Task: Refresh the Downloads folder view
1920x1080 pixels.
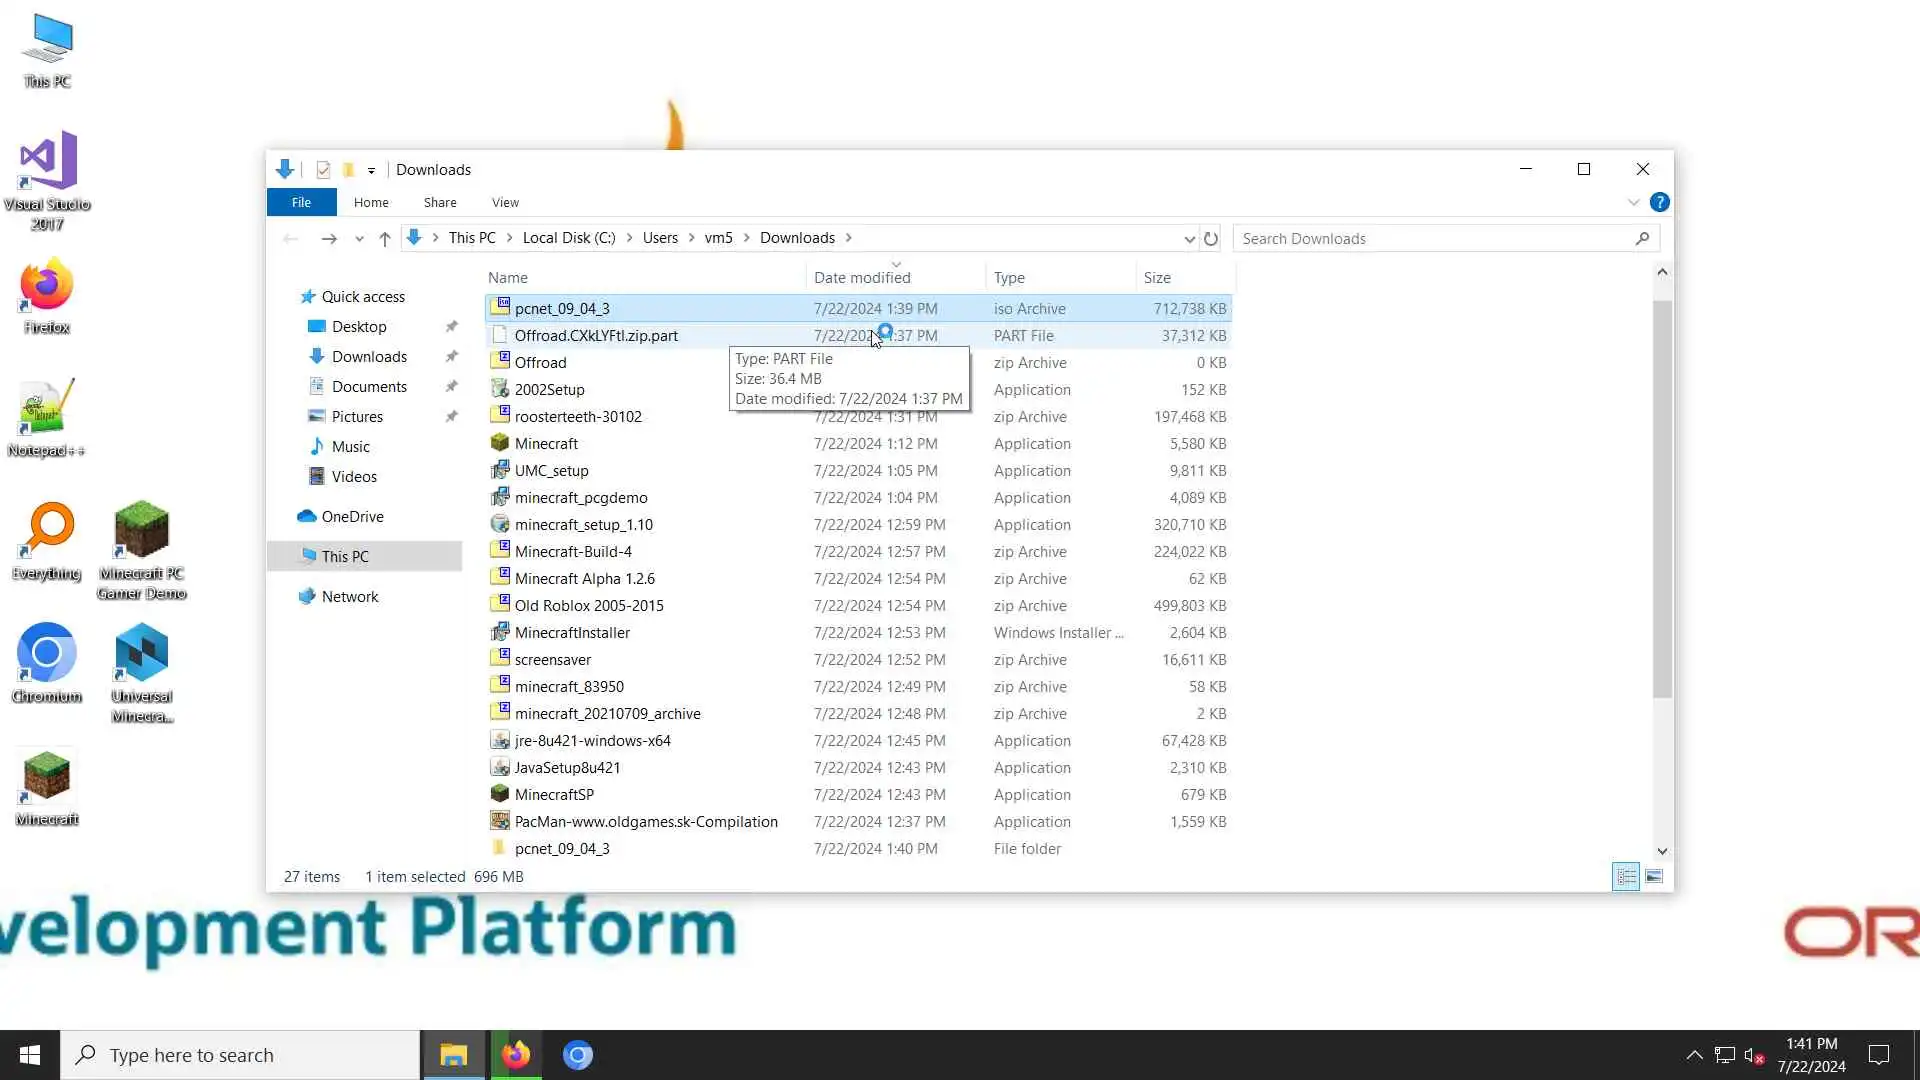Action: tap(1211, 239)
